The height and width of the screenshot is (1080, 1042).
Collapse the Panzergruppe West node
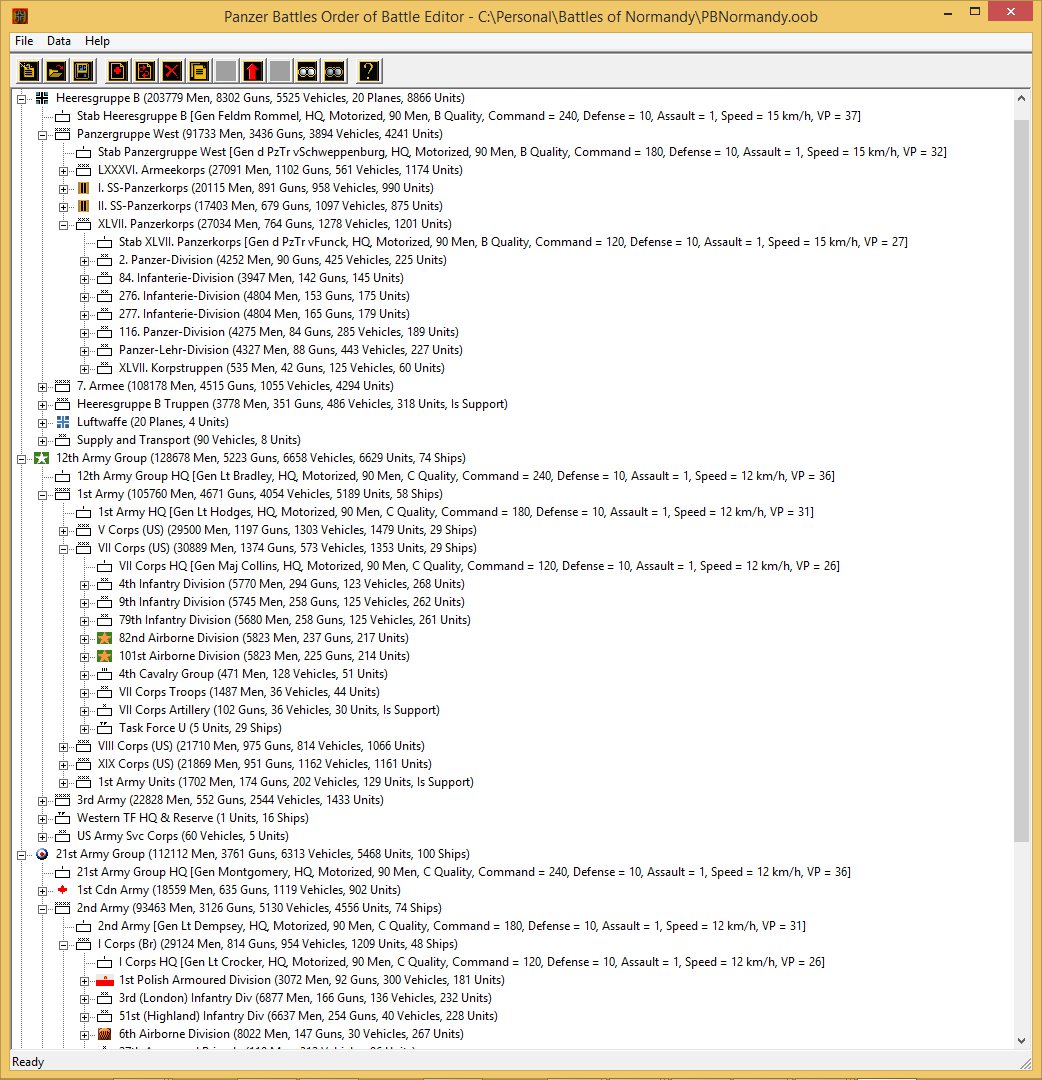42,134
